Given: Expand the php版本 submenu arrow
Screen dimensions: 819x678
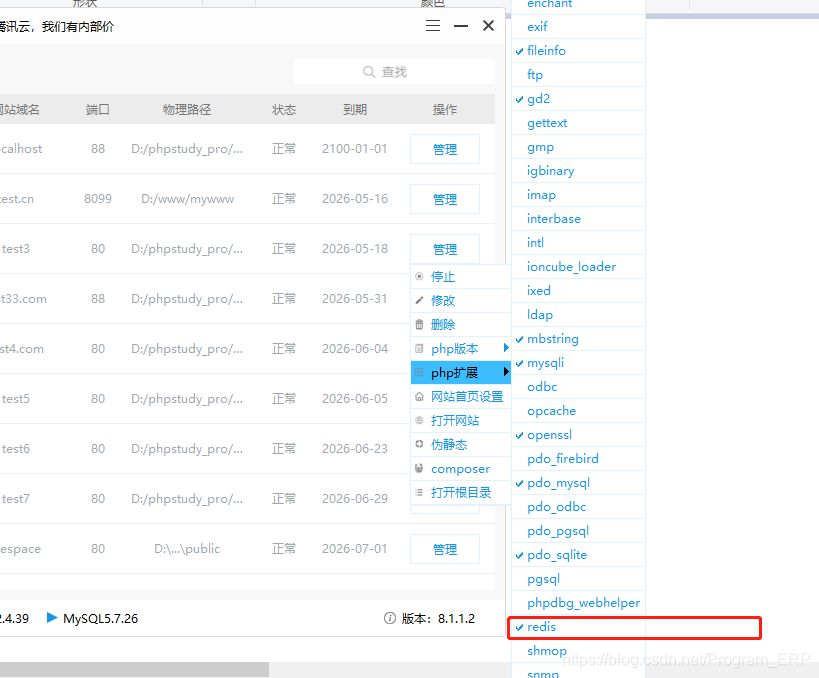Looking at the screenshot, I should coord(506,348).
